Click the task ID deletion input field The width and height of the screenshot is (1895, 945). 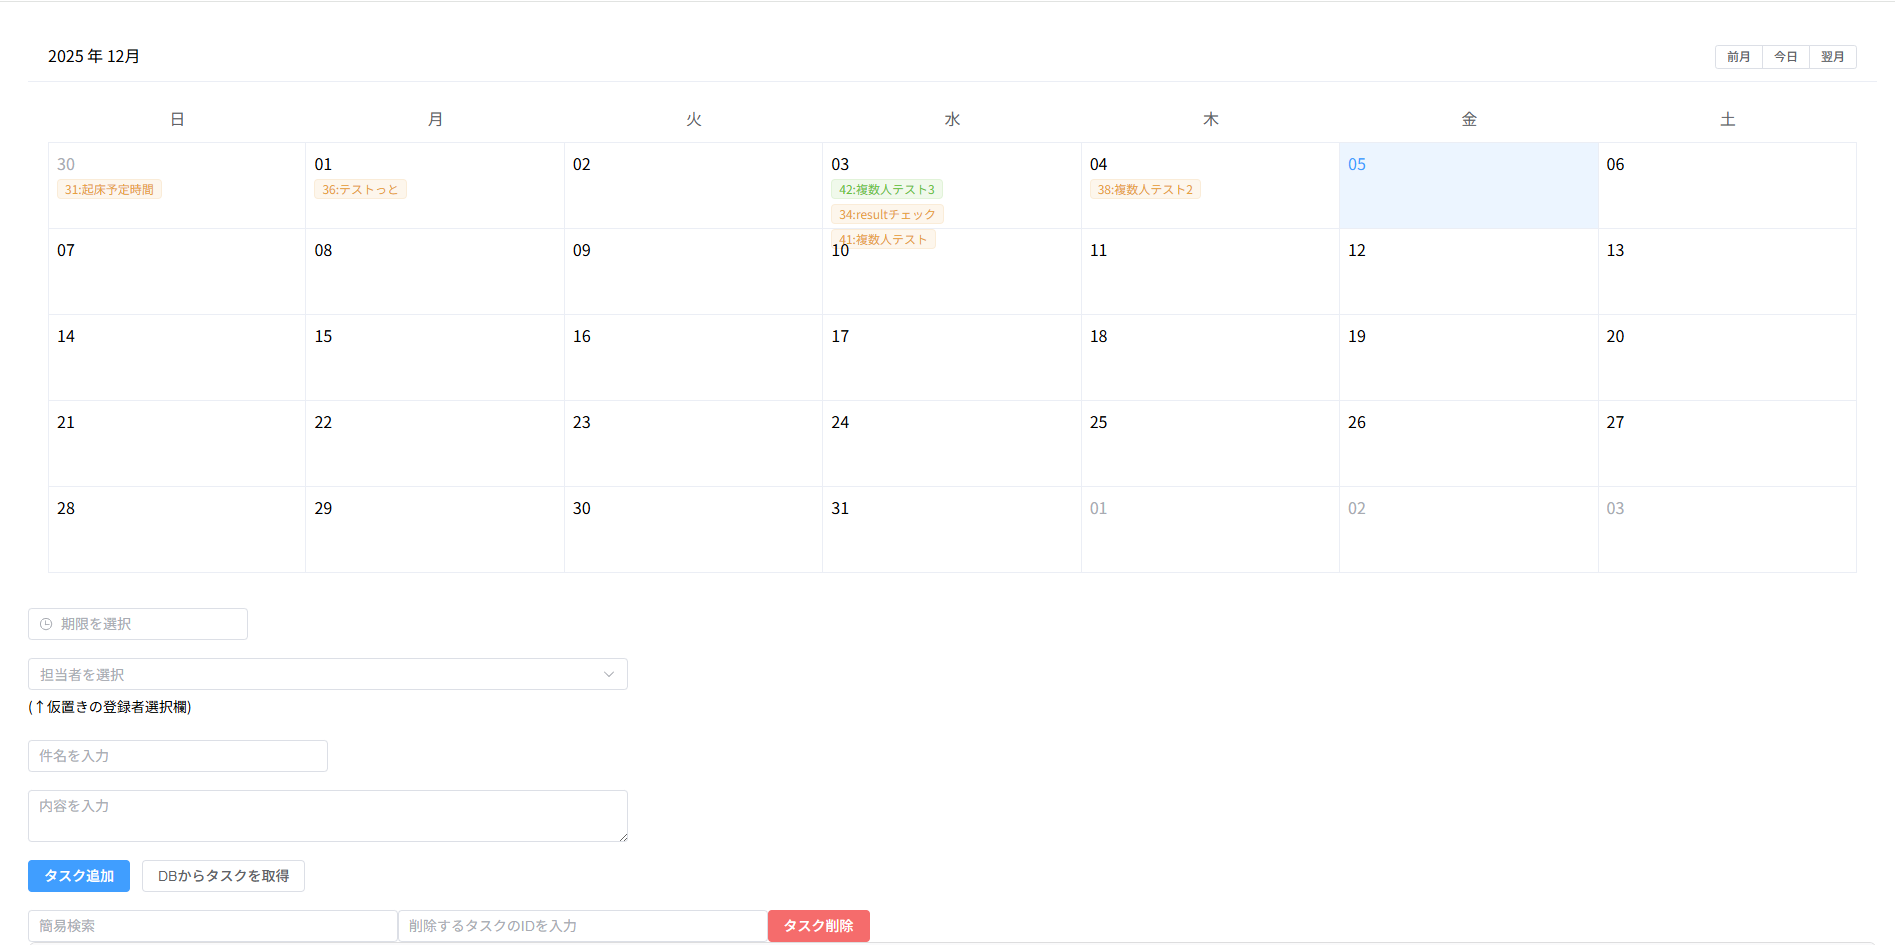(x=582, y=926)
